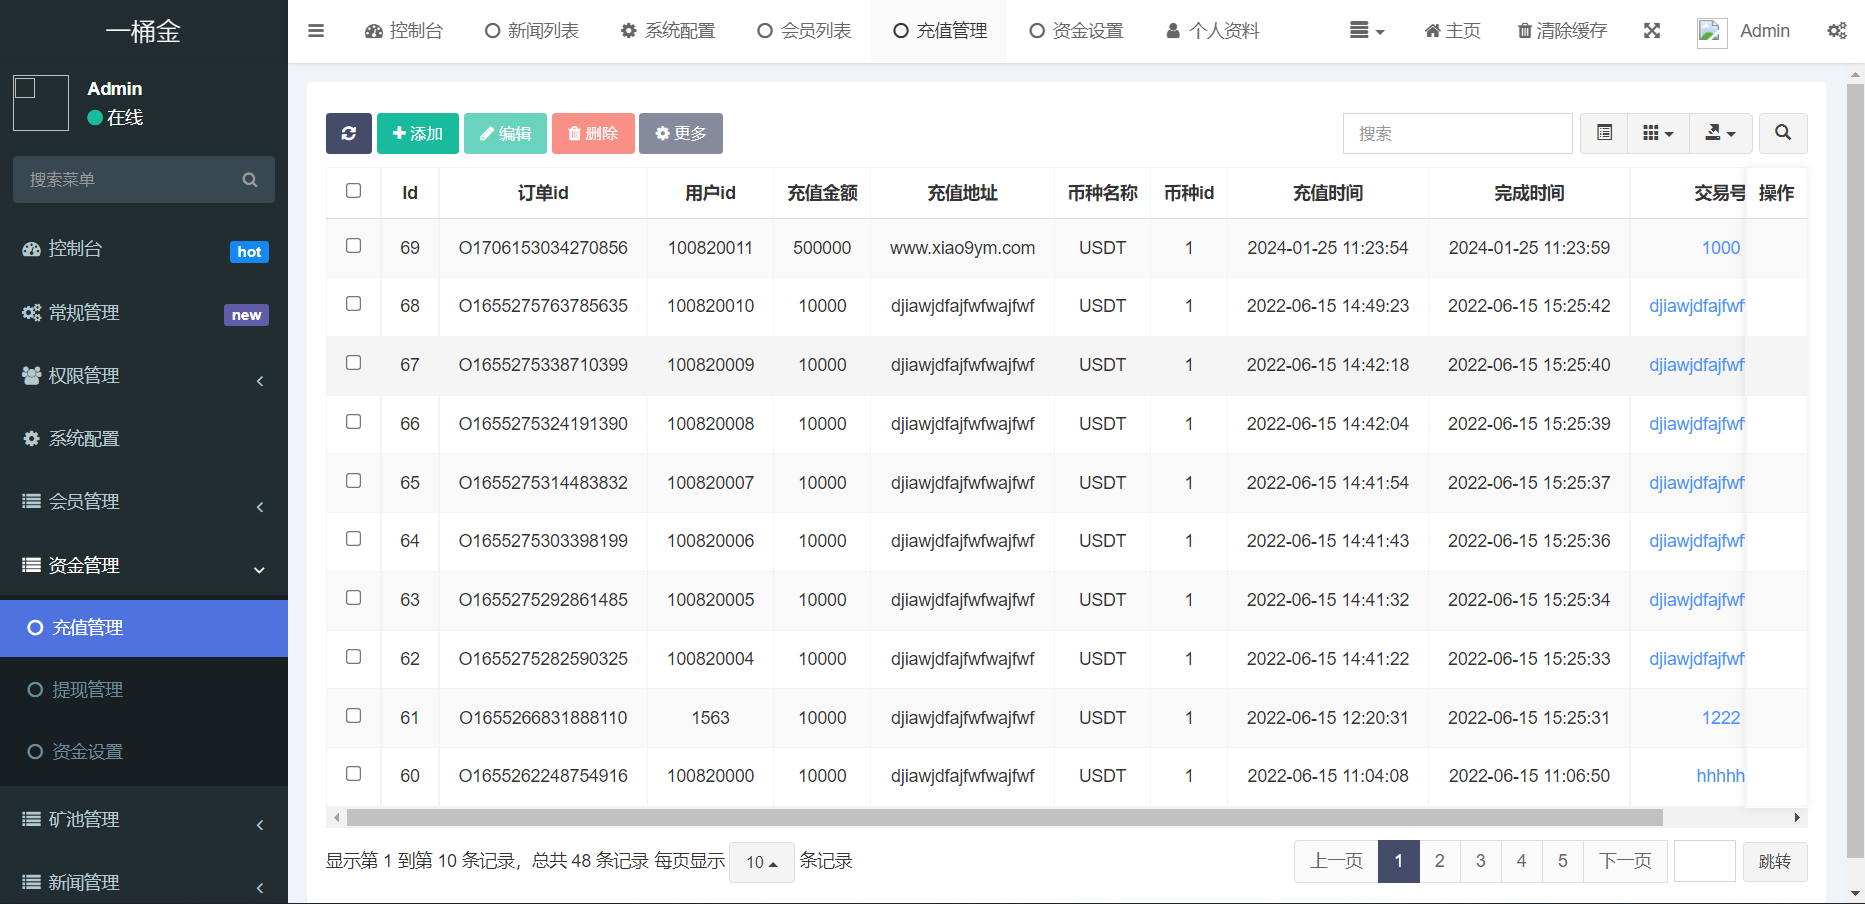Expand 矿池管理 sidebar menu
This screenshot has height=904, width=1865.
click(144, 819)
